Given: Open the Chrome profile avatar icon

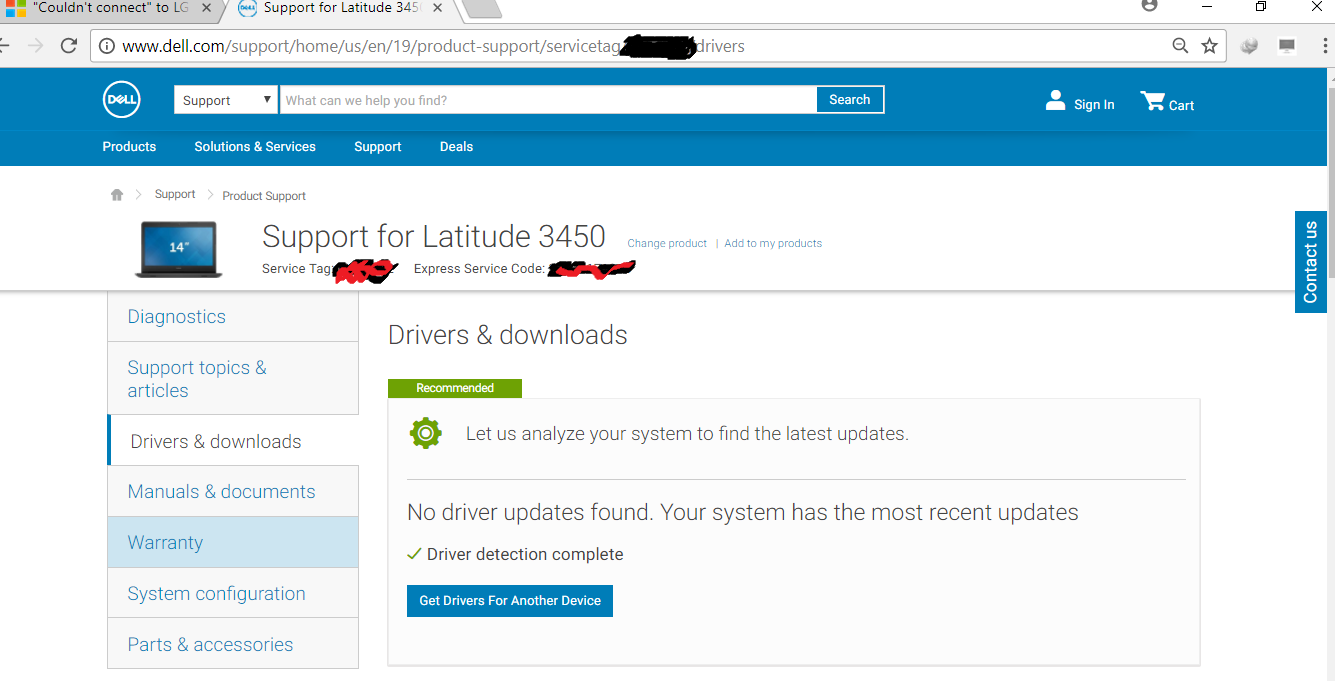Looking at the screenshot, I should (x=1149, y=6).
